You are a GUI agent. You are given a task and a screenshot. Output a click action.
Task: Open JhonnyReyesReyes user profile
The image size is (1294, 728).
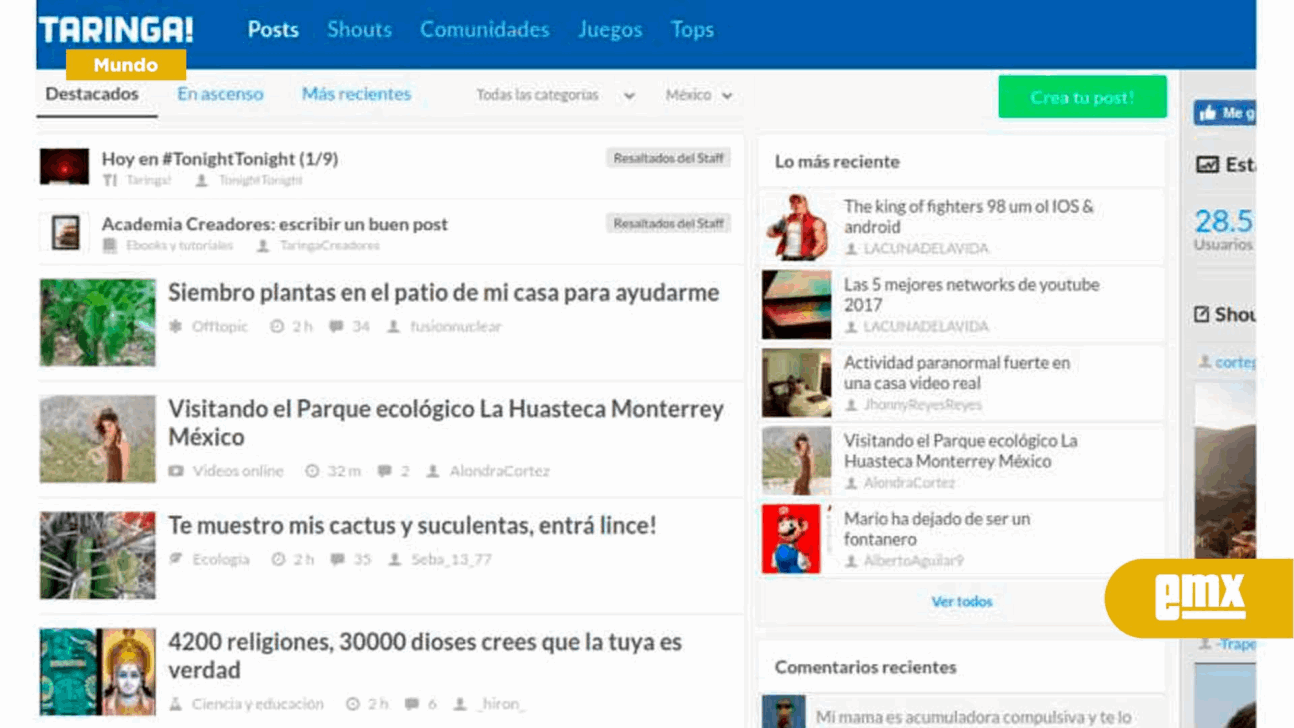click(x=922, y=405)
